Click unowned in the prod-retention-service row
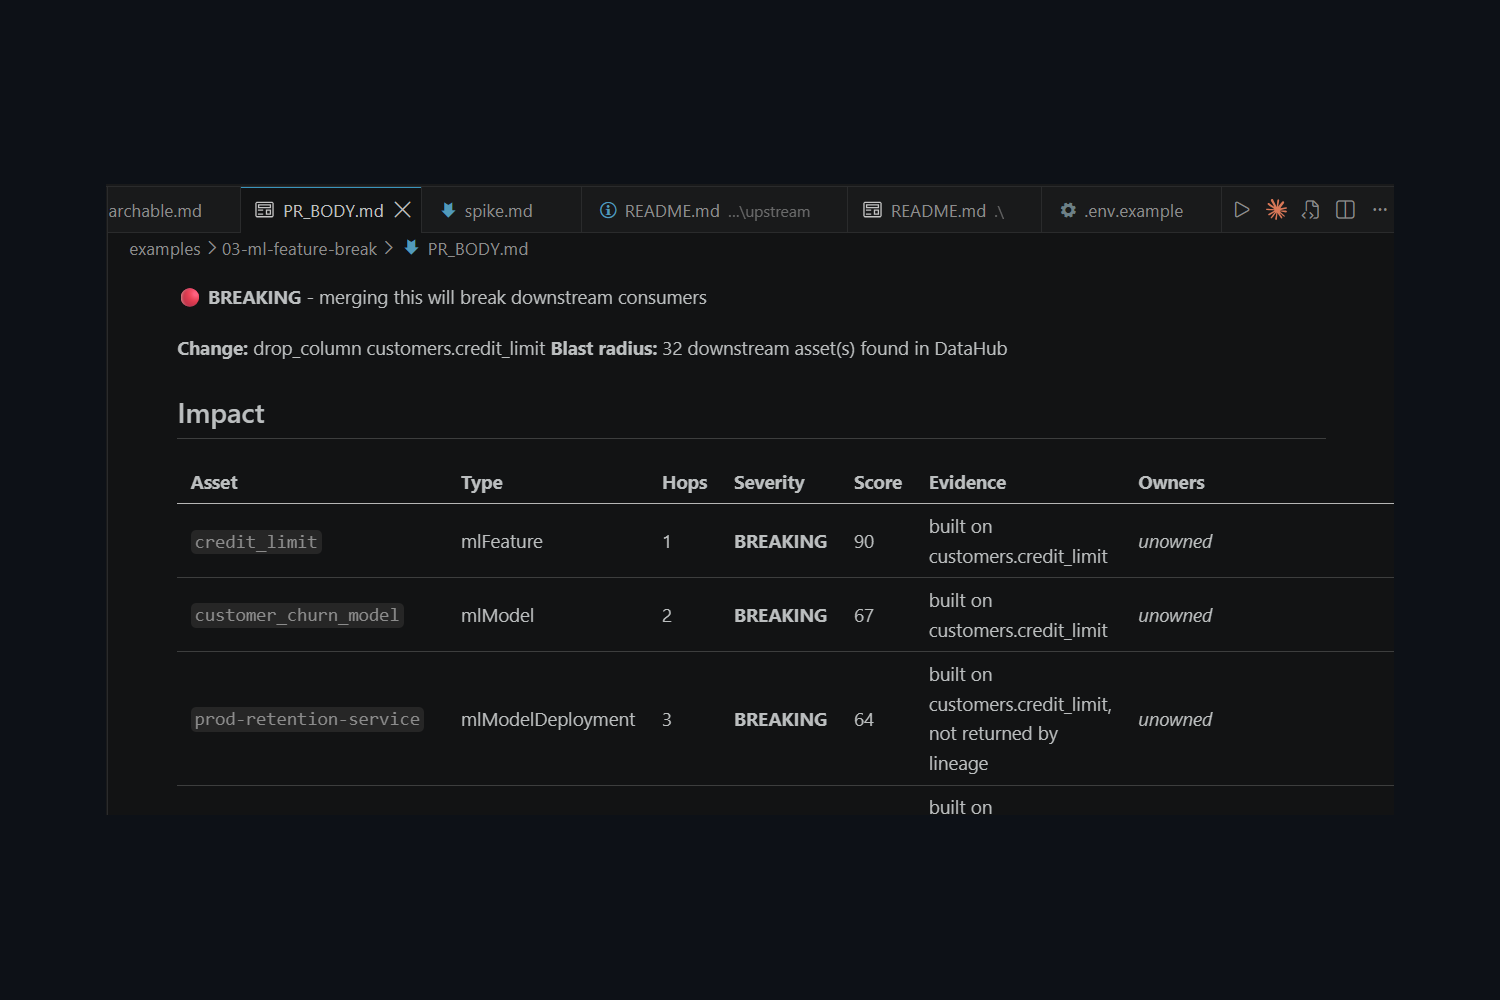The height and width of the screenshot is (1000, 1500). point(1175,720)
